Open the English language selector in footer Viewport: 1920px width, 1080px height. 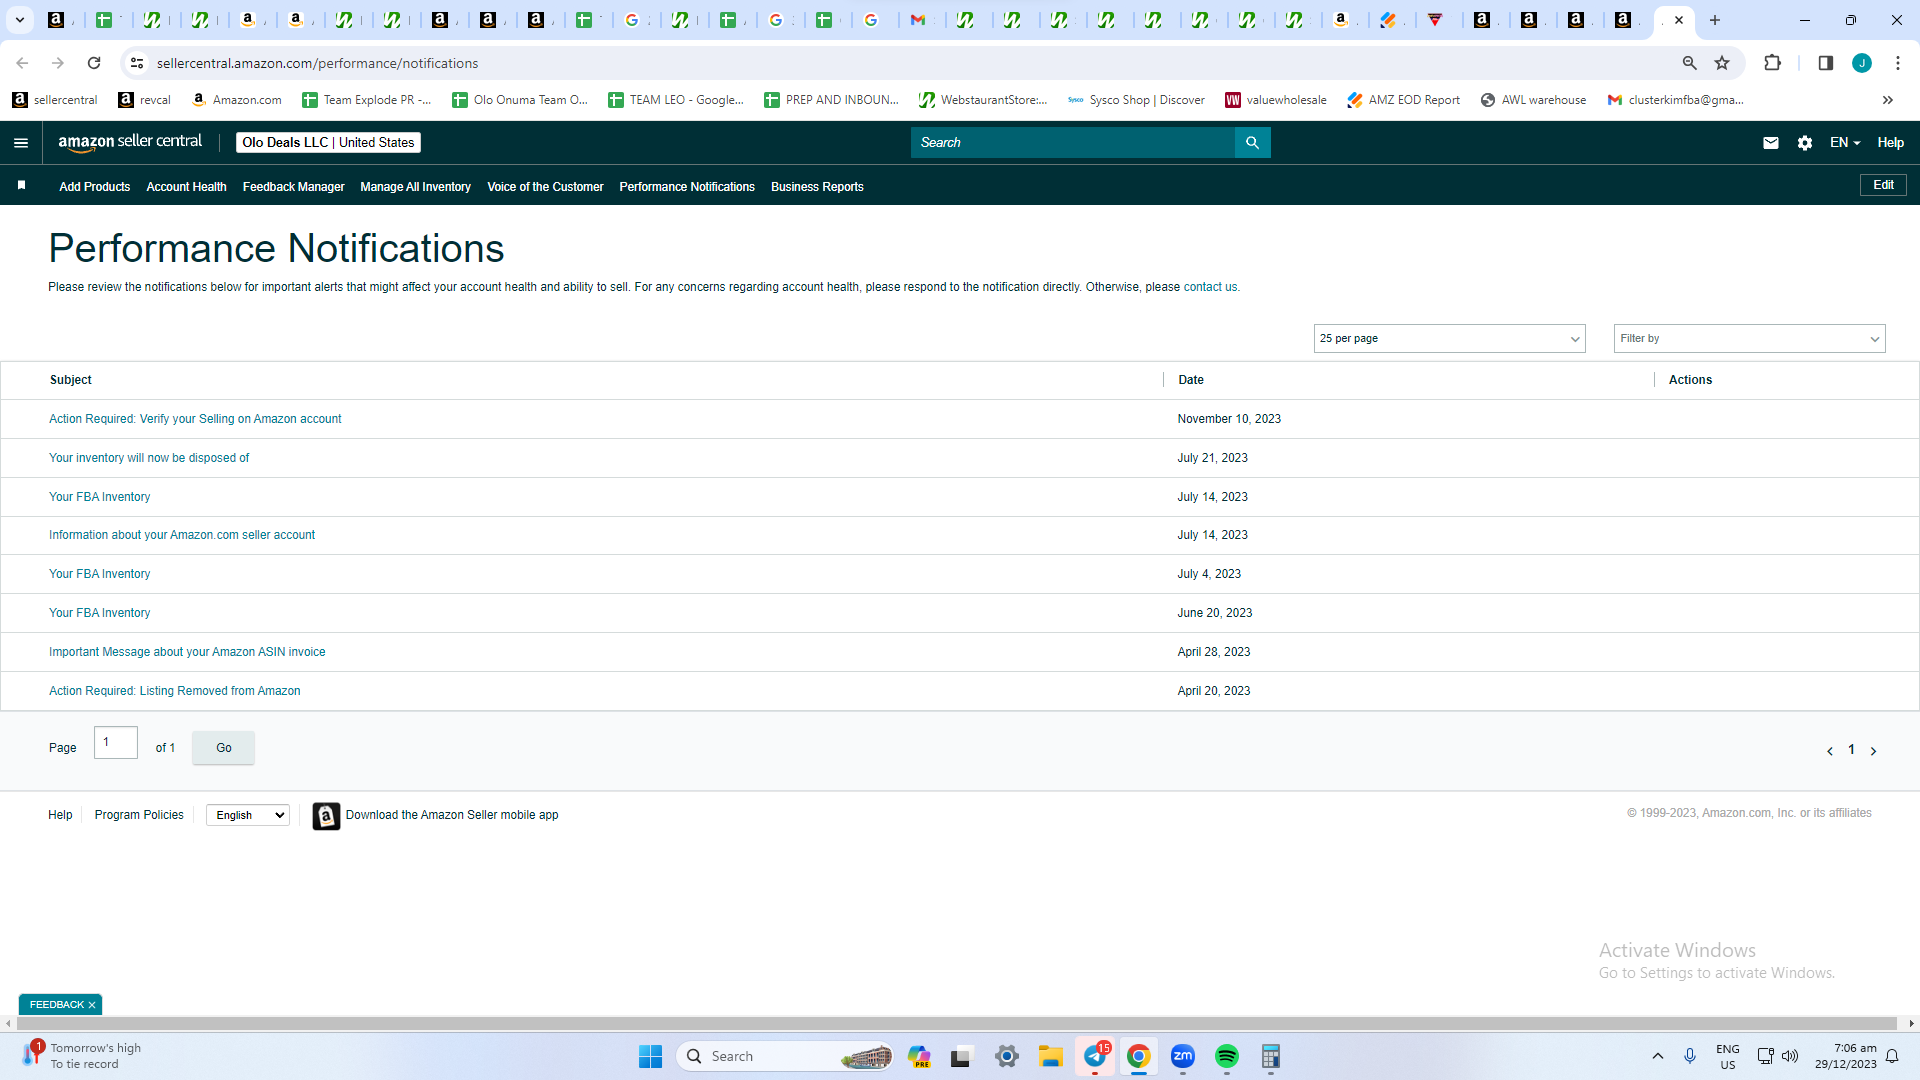248,816
